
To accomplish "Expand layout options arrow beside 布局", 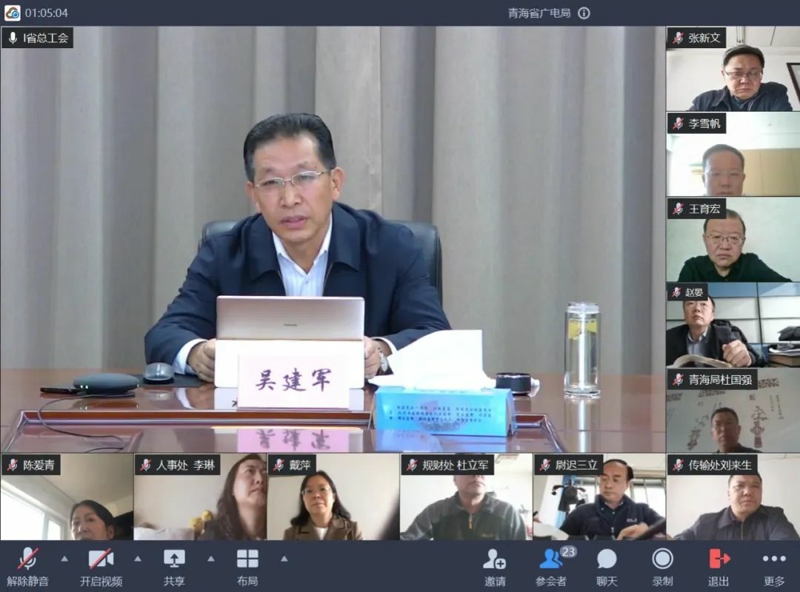I will 284,559.
